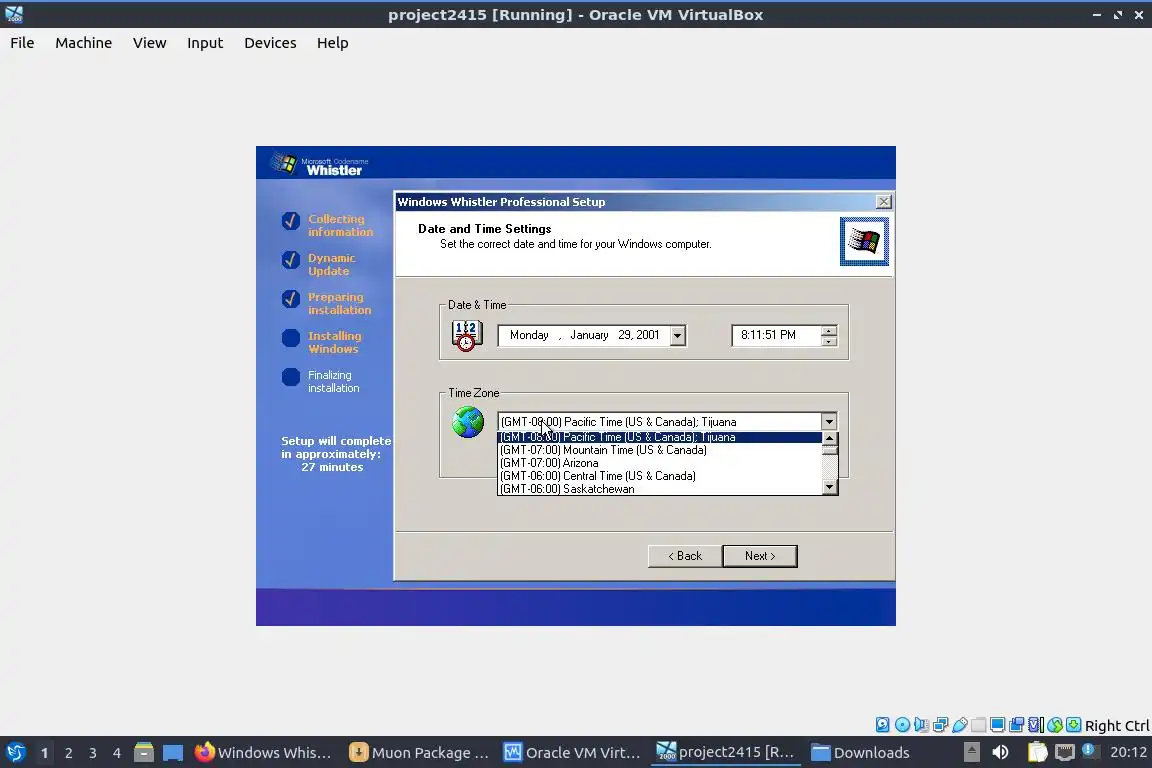
Task: Open the VirtualBox display status icon
Action: click(x=998, y=725)
